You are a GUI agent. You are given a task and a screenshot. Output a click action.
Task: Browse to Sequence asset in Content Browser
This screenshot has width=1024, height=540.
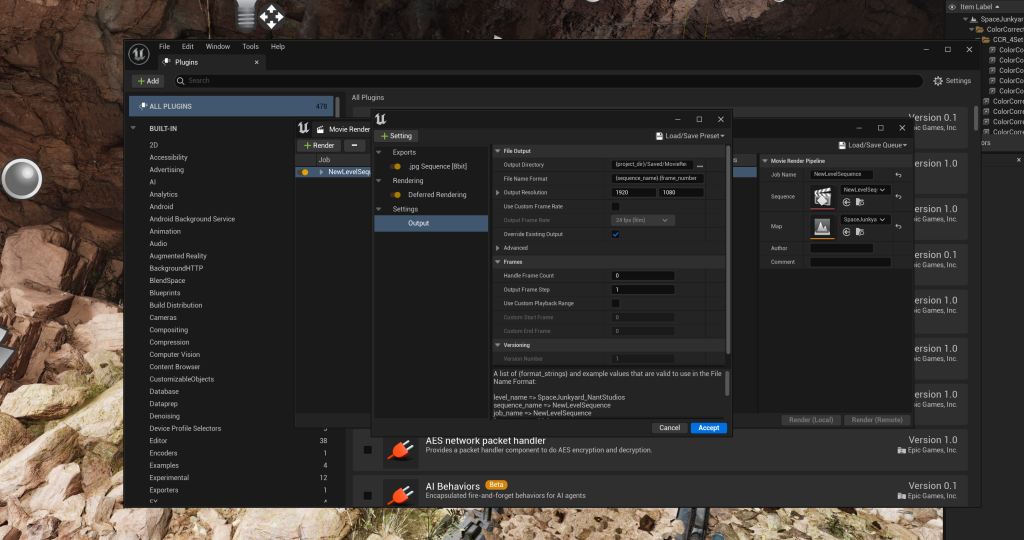coord(859,202)
